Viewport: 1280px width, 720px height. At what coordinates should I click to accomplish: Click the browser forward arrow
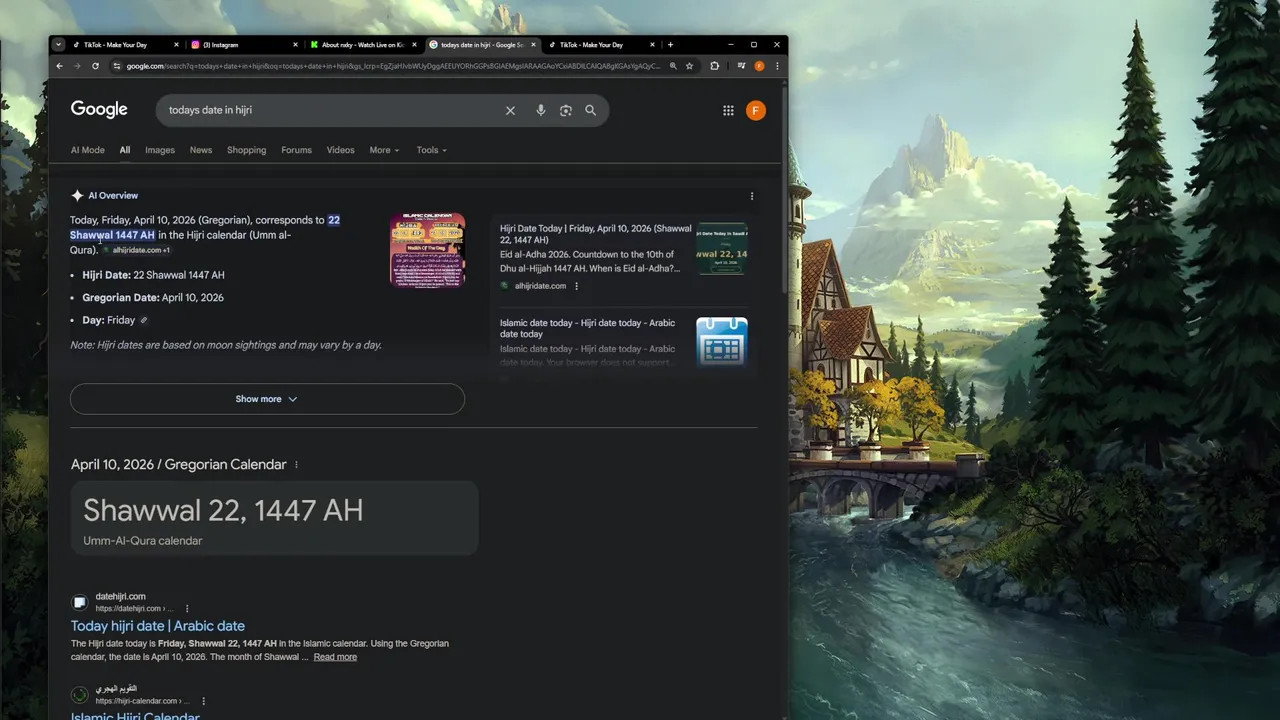[x=77, y=66]
